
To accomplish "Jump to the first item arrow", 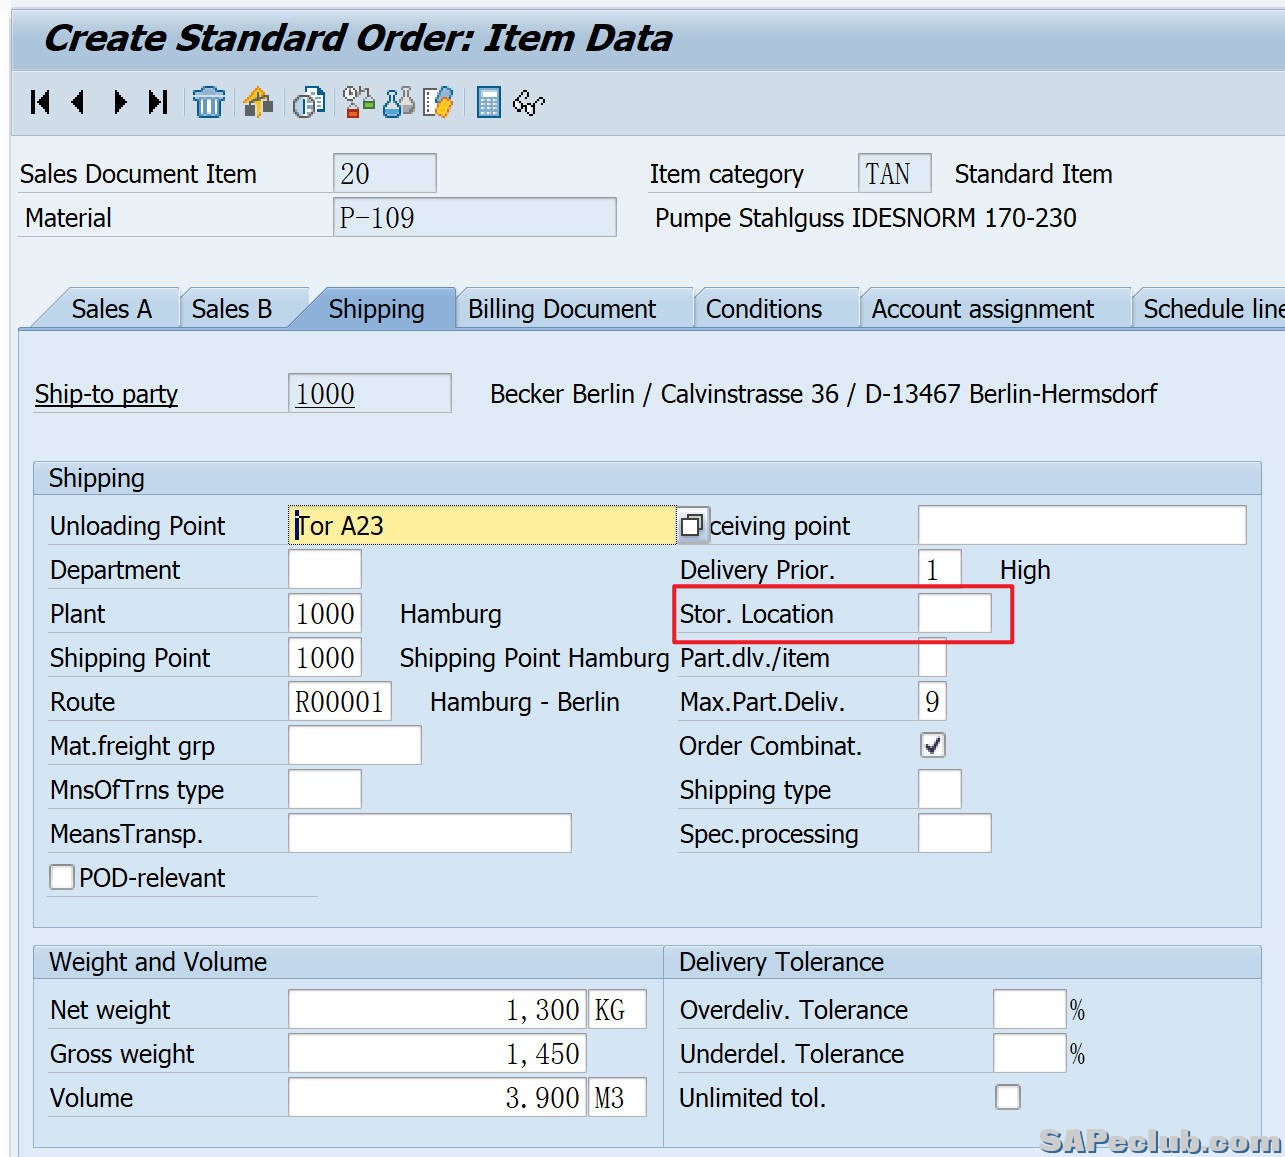I will (x=40, y=102).
